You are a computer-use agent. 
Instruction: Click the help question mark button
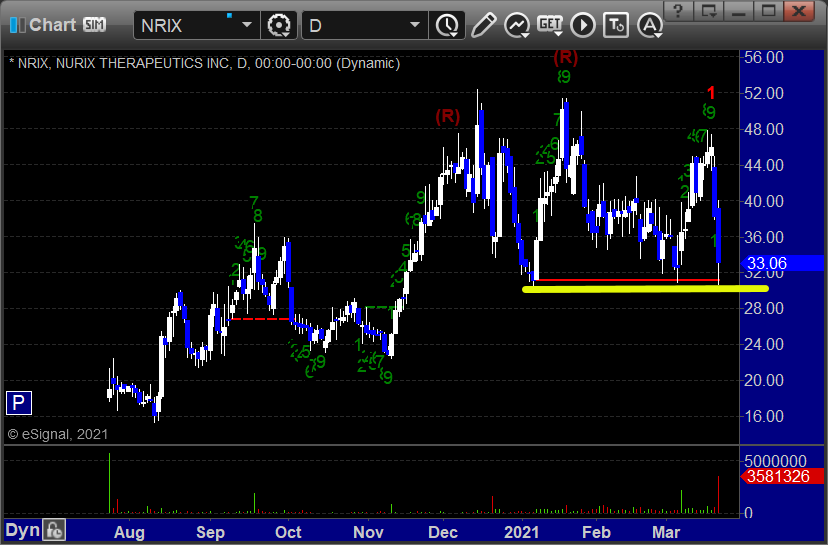coord(679,10)
